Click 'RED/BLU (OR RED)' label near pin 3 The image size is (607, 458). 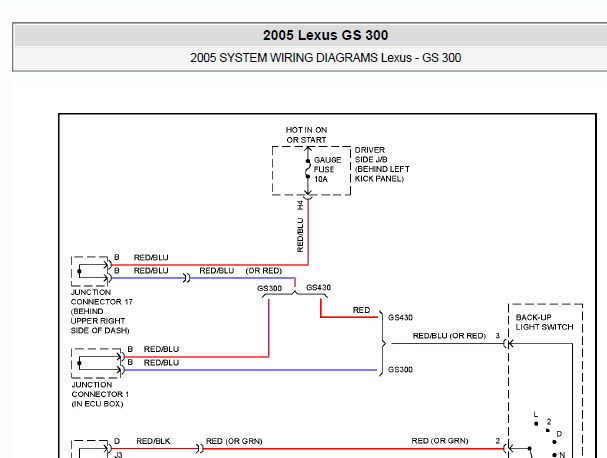[449, 336]
